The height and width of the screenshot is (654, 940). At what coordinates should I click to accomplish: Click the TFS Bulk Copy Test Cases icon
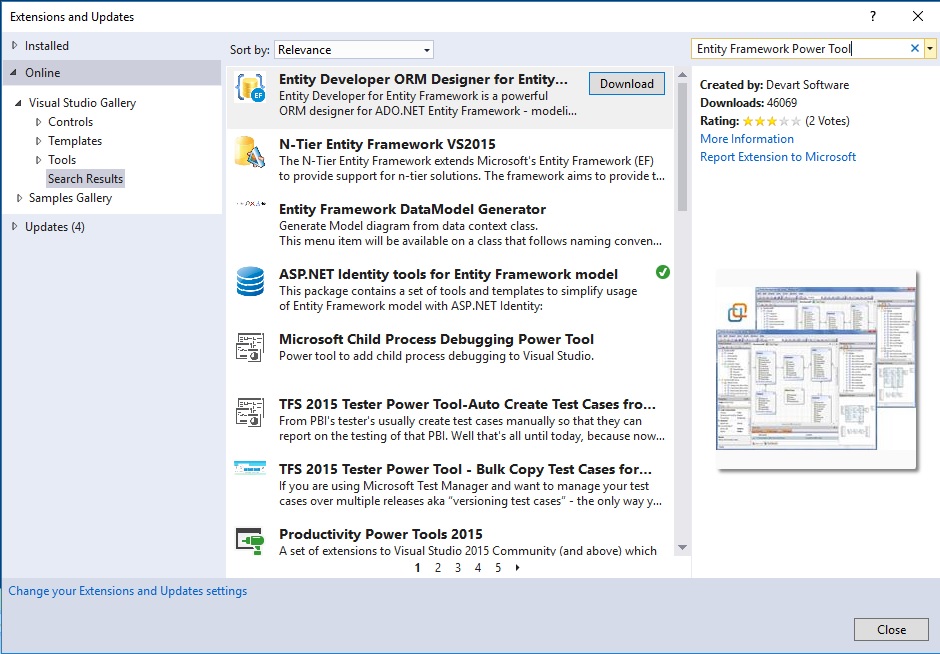tap(250, 468)
